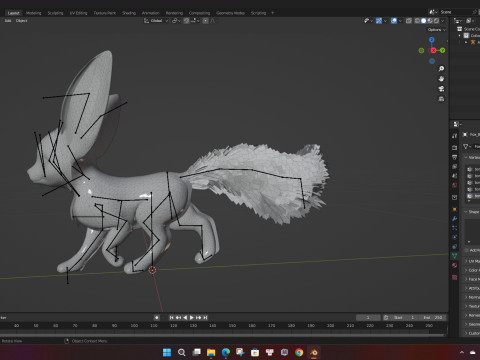The image size is (480, 360).
Task: Open the Global transform orientation dropdown
Action: (x=156, y=21)
